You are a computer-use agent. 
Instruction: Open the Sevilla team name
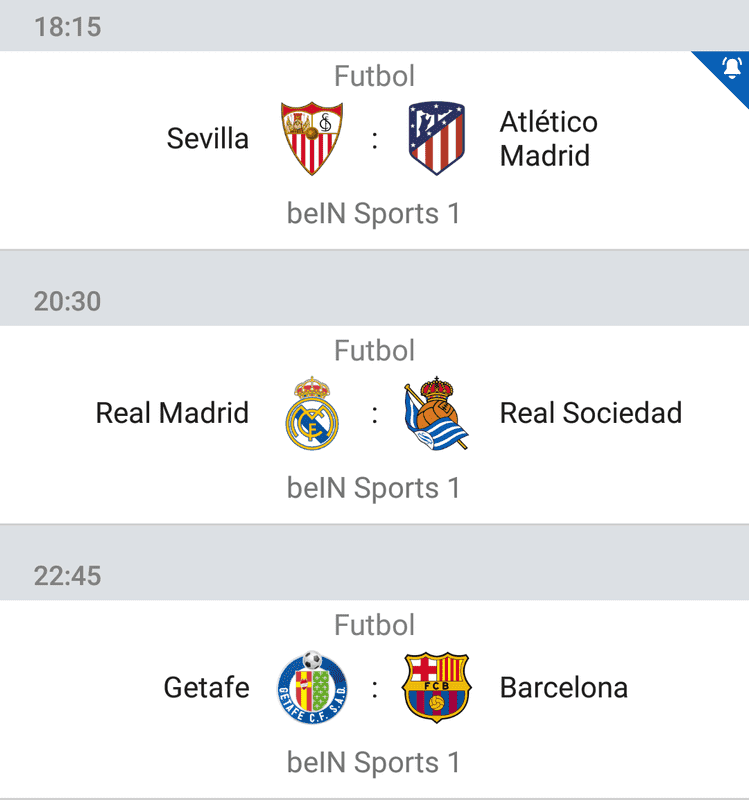coord(208,138)
